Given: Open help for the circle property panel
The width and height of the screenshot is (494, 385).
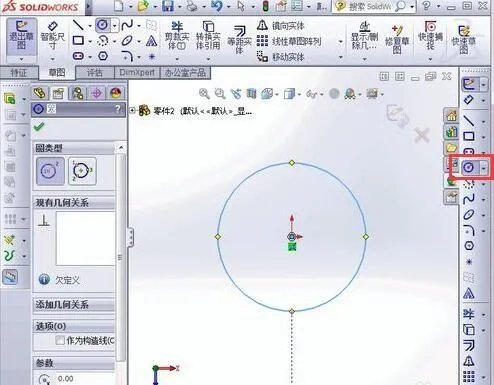Looking at the screenshot, I should pyautogui.click(x=118, y=109).
